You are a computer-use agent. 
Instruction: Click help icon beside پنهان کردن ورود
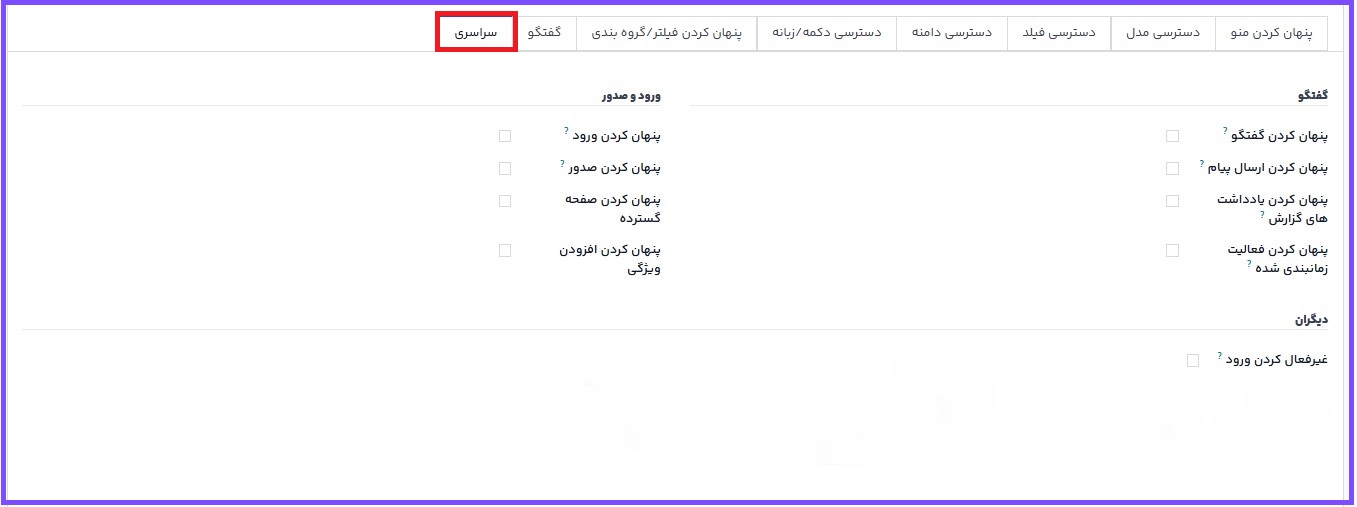point(566,131)
